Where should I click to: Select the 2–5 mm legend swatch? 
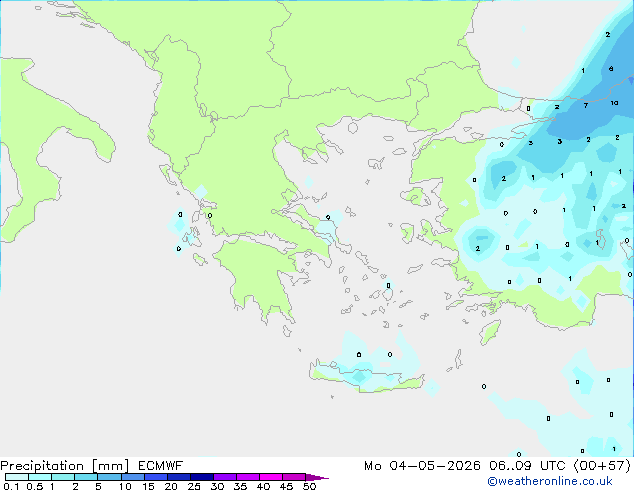(x=86, y=477)
